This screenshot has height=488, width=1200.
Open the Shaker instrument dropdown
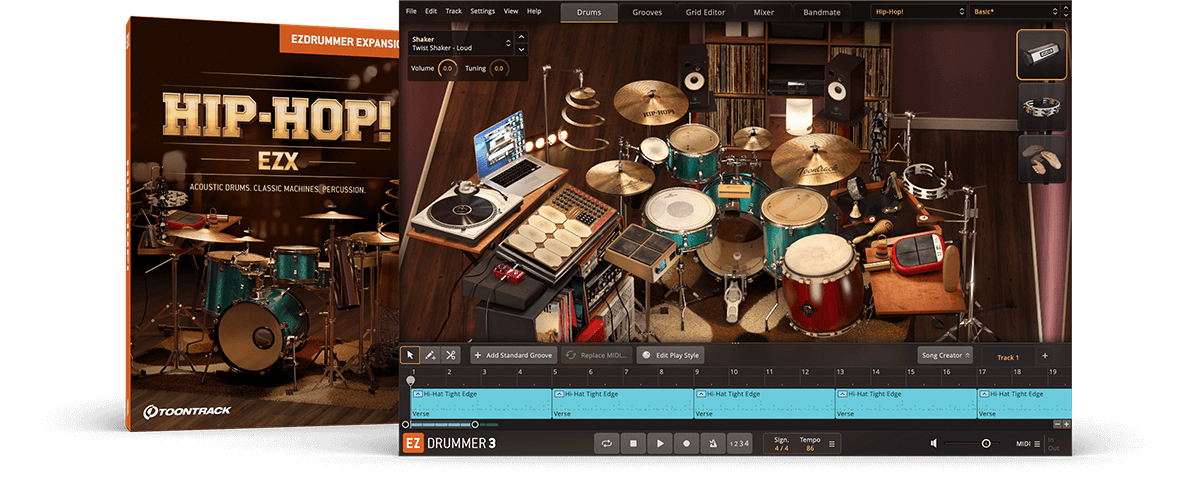(459, 43)
